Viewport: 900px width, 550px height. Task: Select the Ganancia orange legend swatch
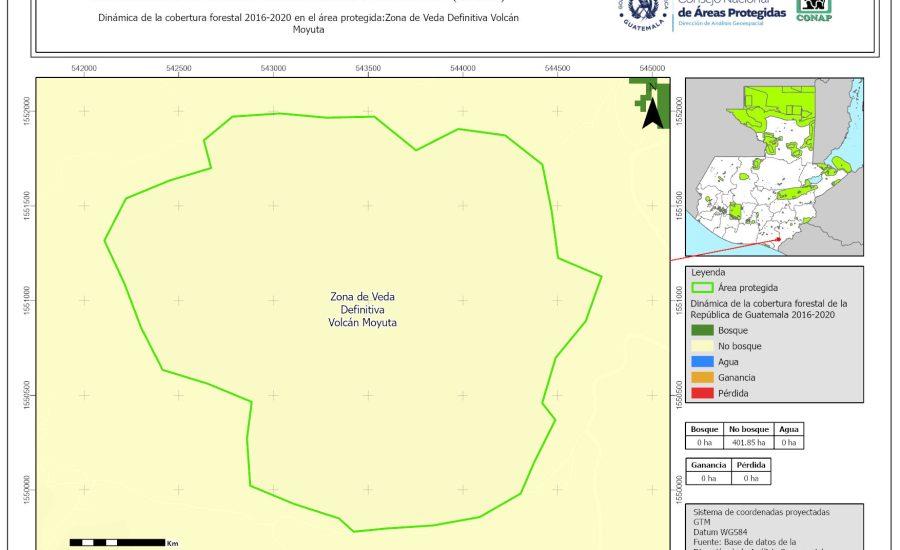click(x=702, y=377)
